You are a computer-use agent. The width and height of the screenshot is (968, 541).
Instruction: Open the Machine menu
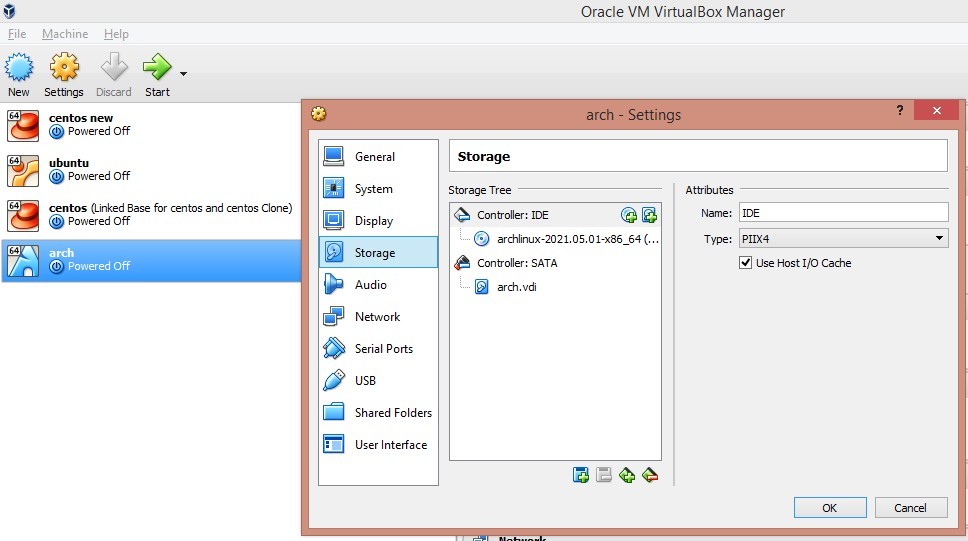65,34
